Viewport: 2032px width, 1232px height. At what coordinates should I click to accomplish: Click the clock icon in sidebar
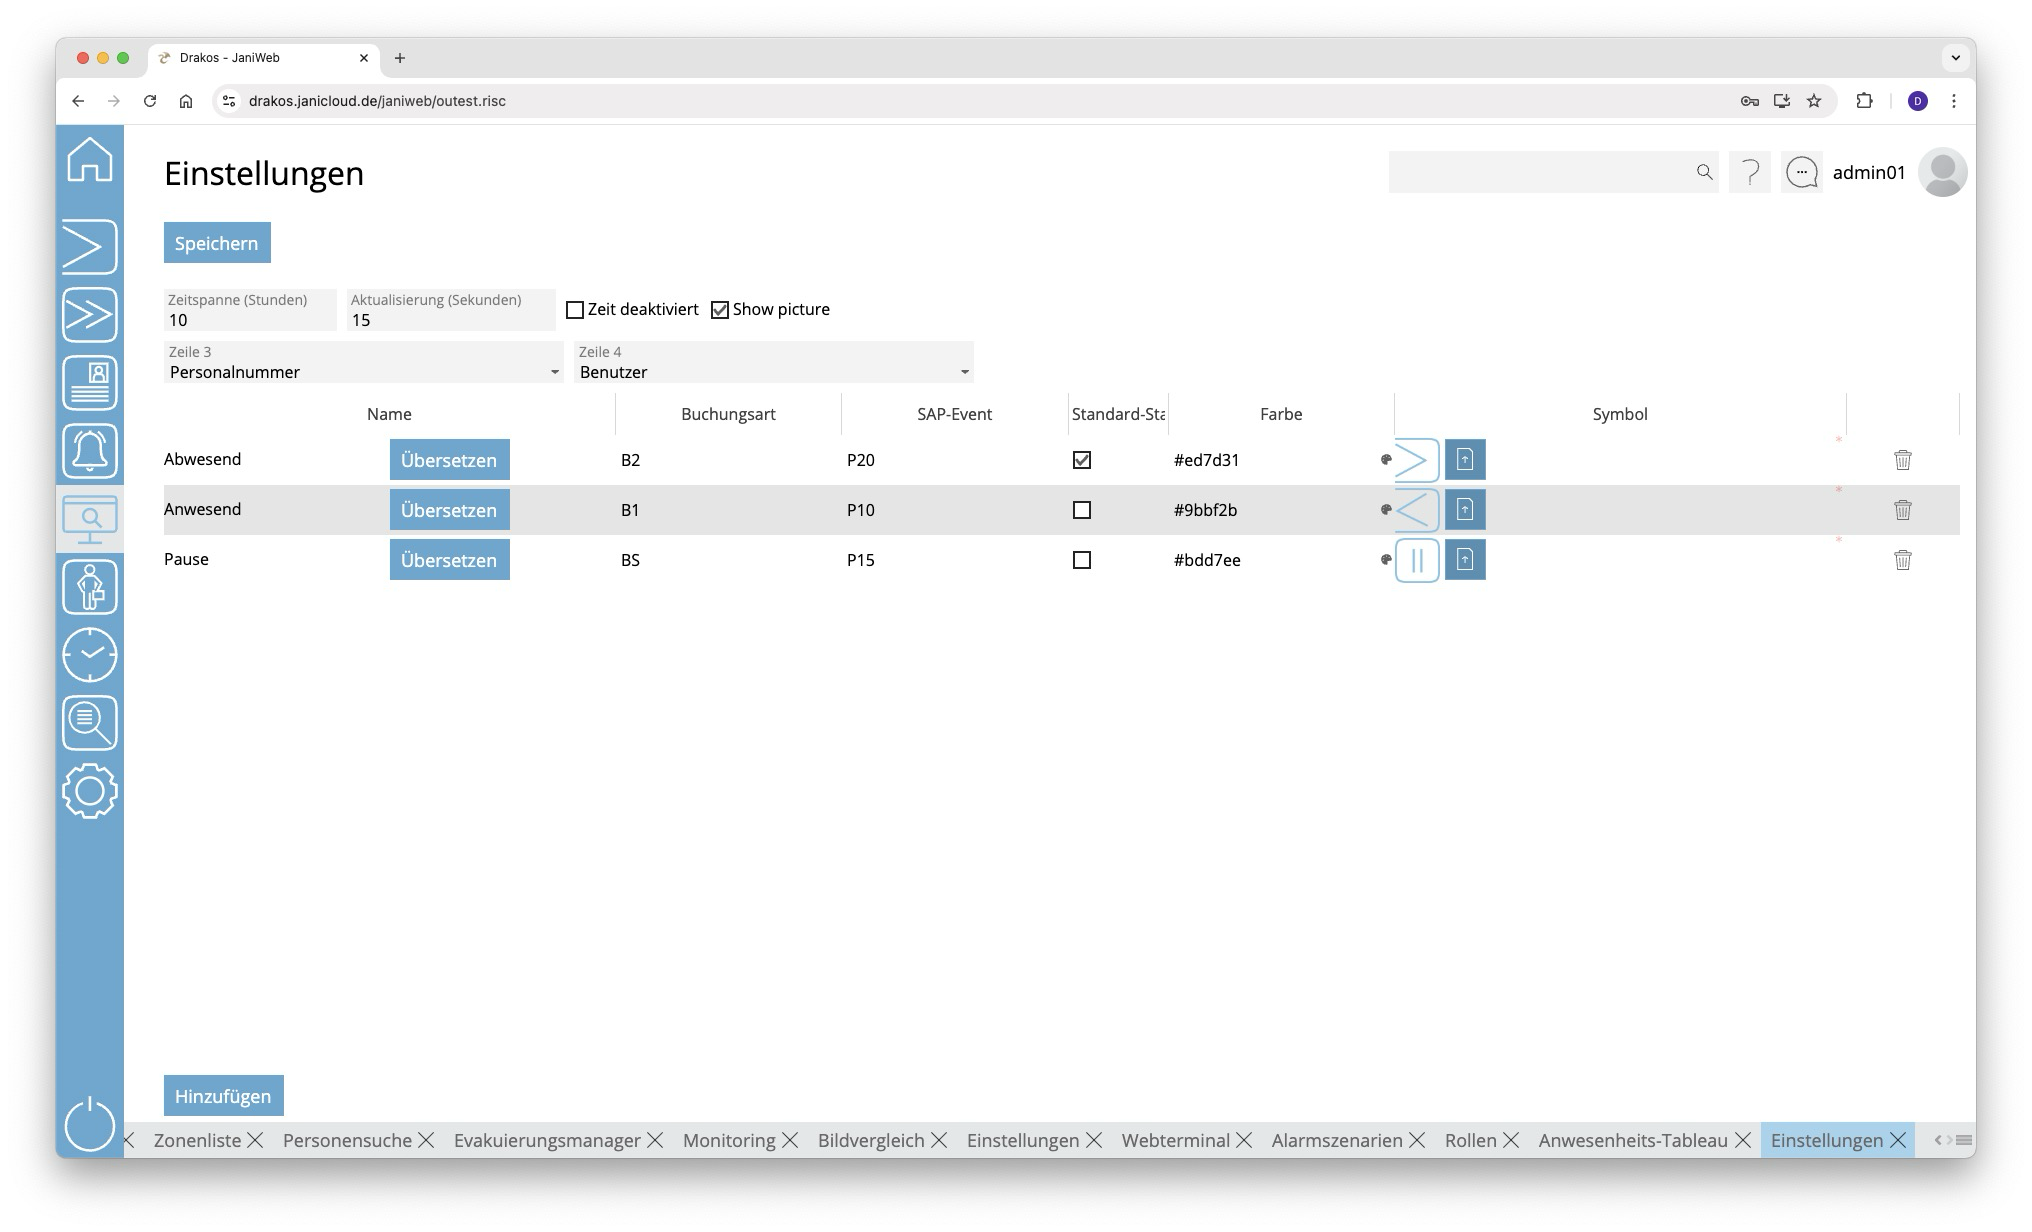pos(90,655)
